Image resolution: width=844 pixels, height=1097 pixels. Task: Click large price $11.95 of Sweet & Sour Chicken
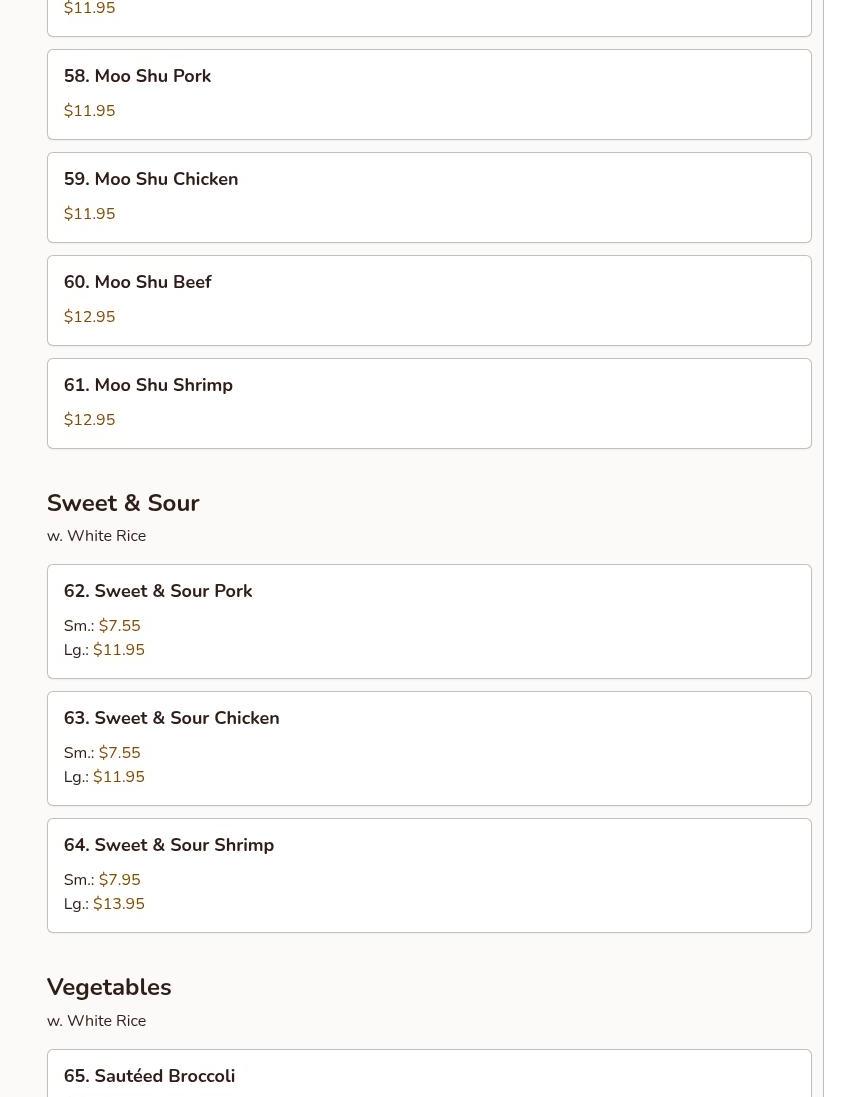pyautogui.click(x=118, y=777)
